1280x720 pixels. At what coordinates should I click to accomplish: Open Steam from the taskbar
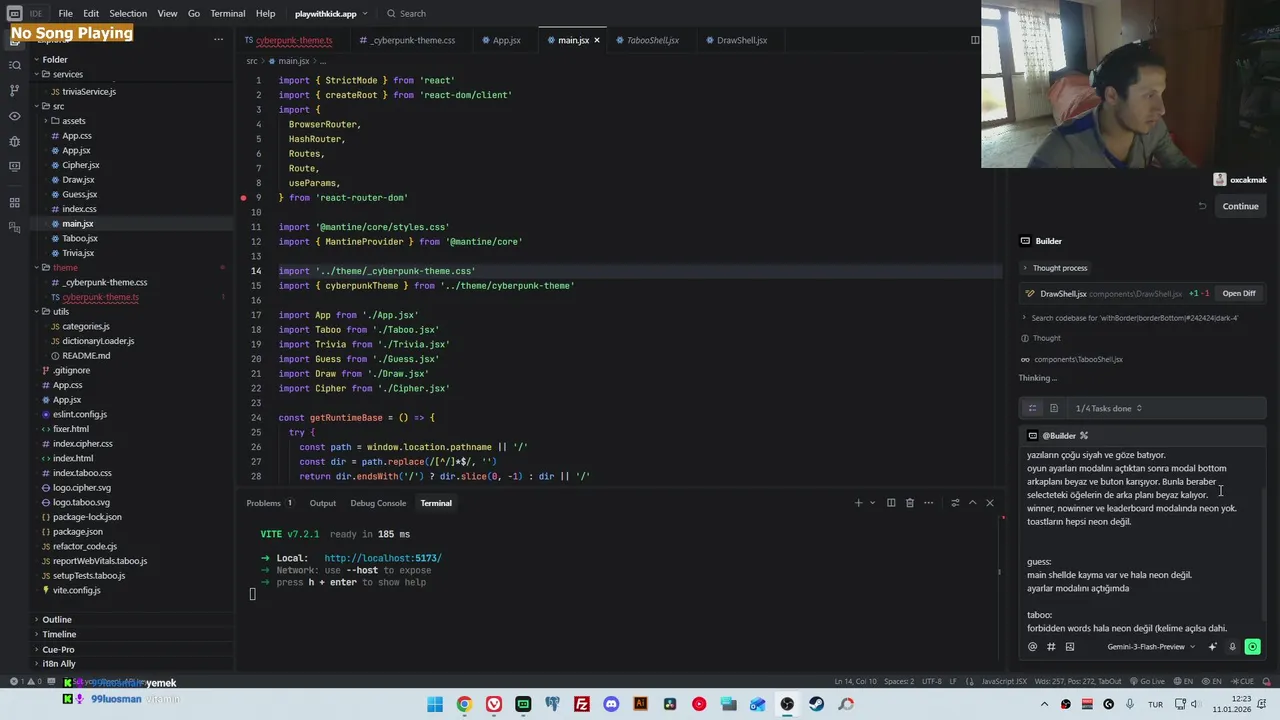[817, 704]
